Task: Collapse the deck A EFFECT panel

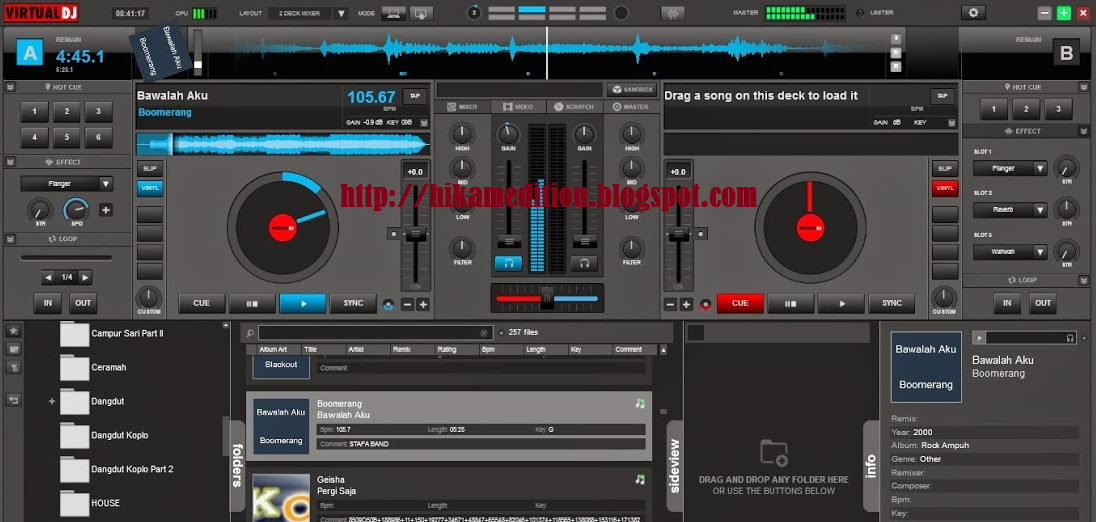Action: coord(10,162)
